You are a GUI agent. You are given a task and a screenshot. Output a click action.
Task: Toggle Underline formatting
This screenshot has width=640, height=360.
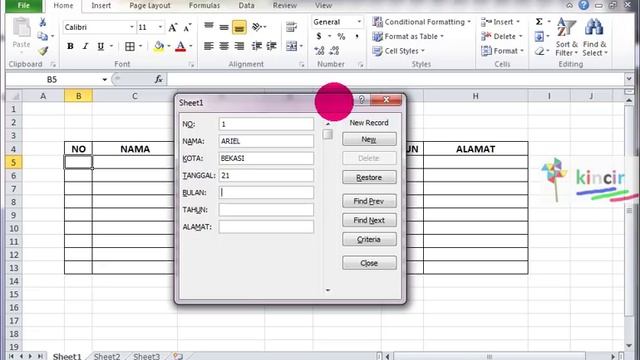click(x=100, y=46)
